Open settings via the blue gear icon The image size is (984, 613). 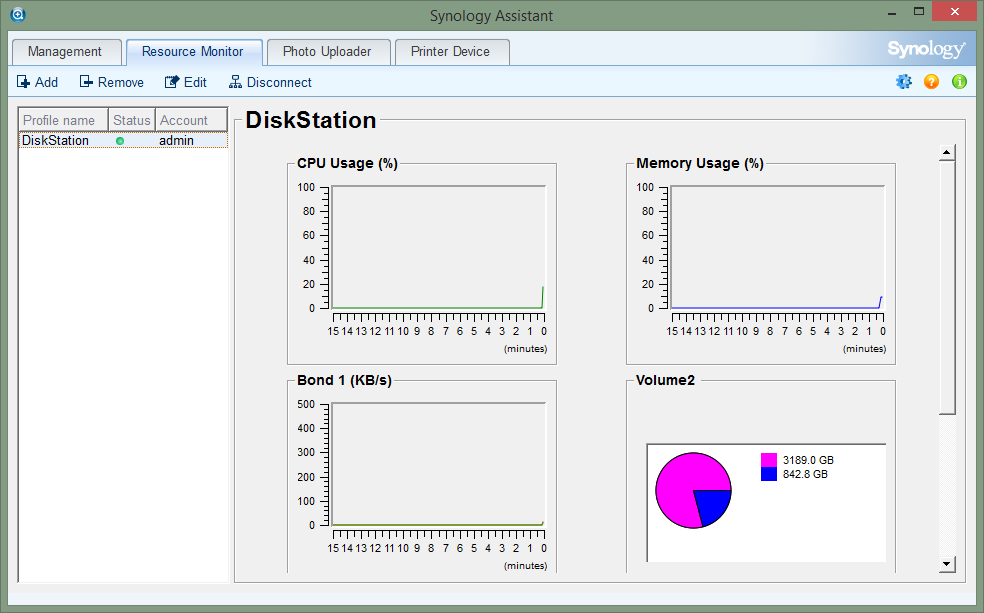[904, 82]
